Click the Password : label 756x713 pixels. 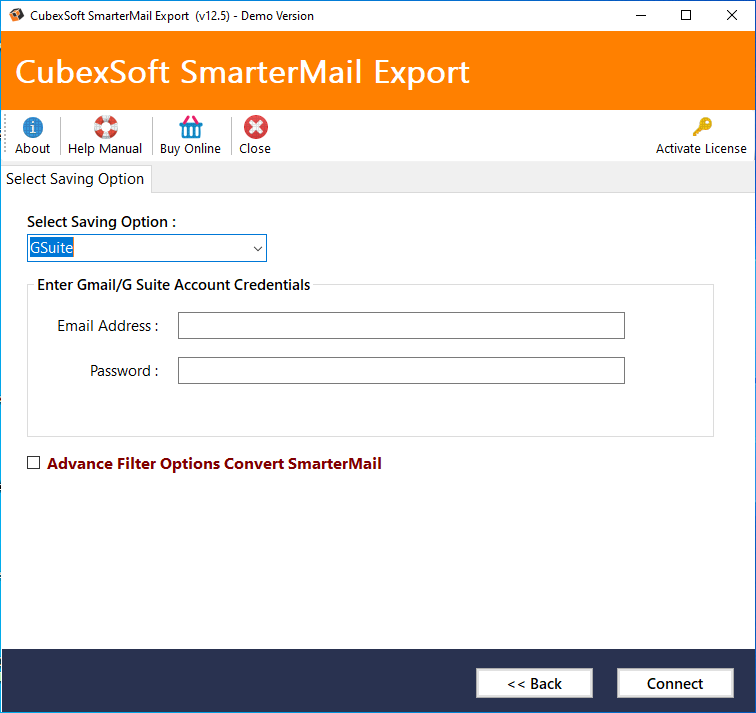tap(124, 371)
